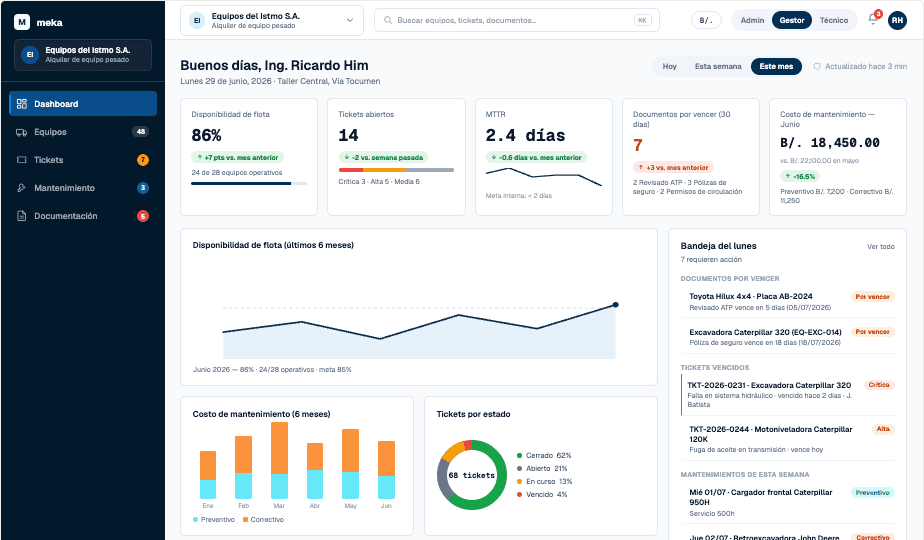Click the meka logo icon
The image size is (924, 540).
(22, 22)
